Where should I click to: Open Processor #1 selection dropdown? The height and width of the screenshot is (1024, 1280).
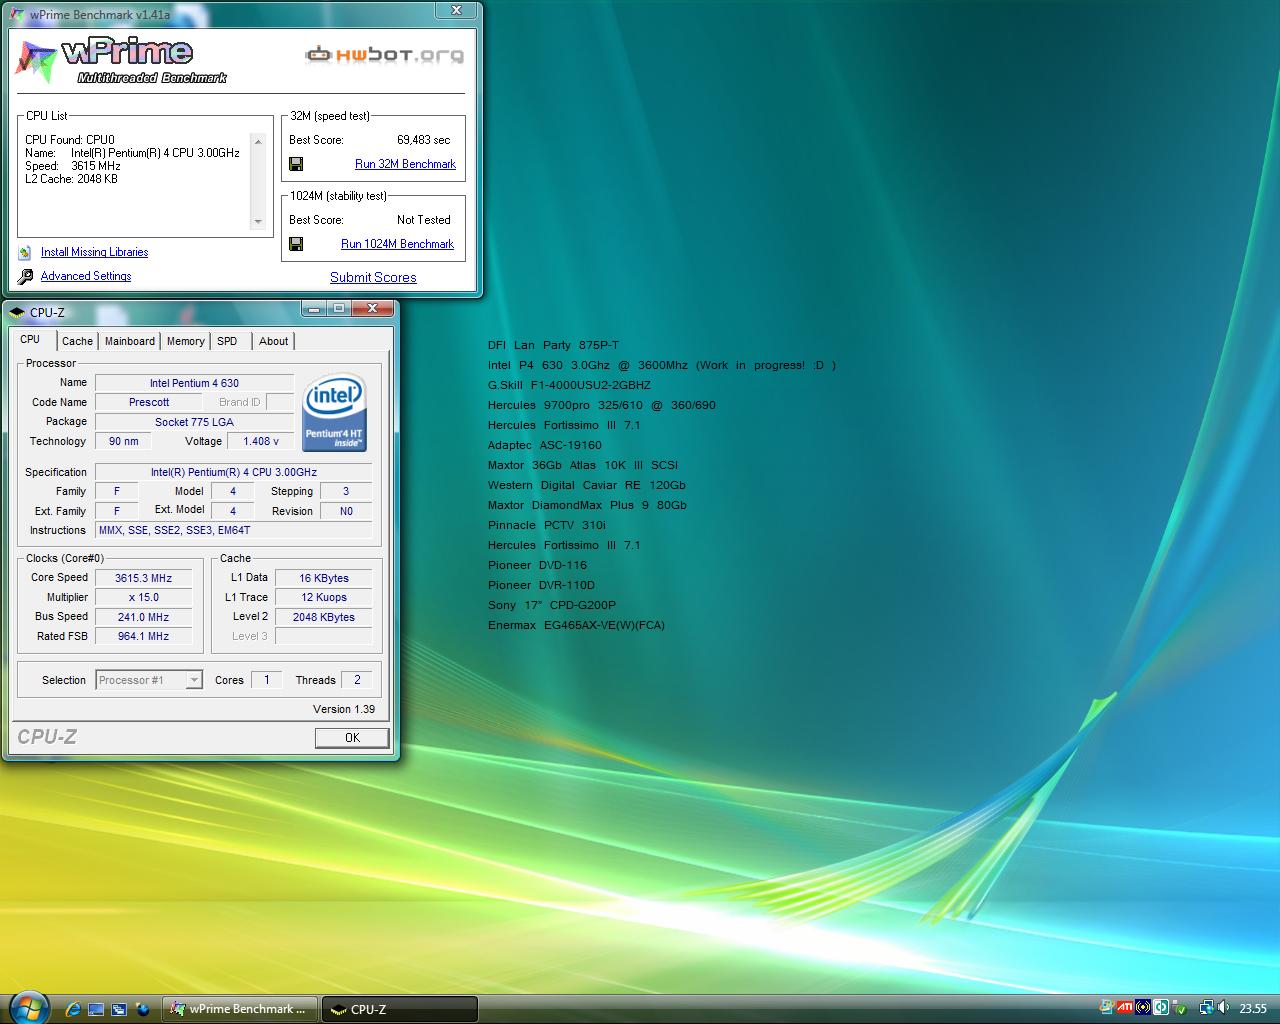coord(149,680)
